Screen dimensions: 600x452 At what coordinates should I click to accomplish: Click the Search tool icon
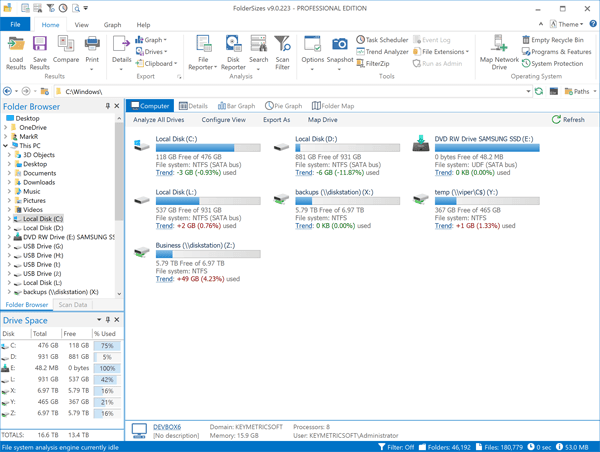(x=259, y=44)
